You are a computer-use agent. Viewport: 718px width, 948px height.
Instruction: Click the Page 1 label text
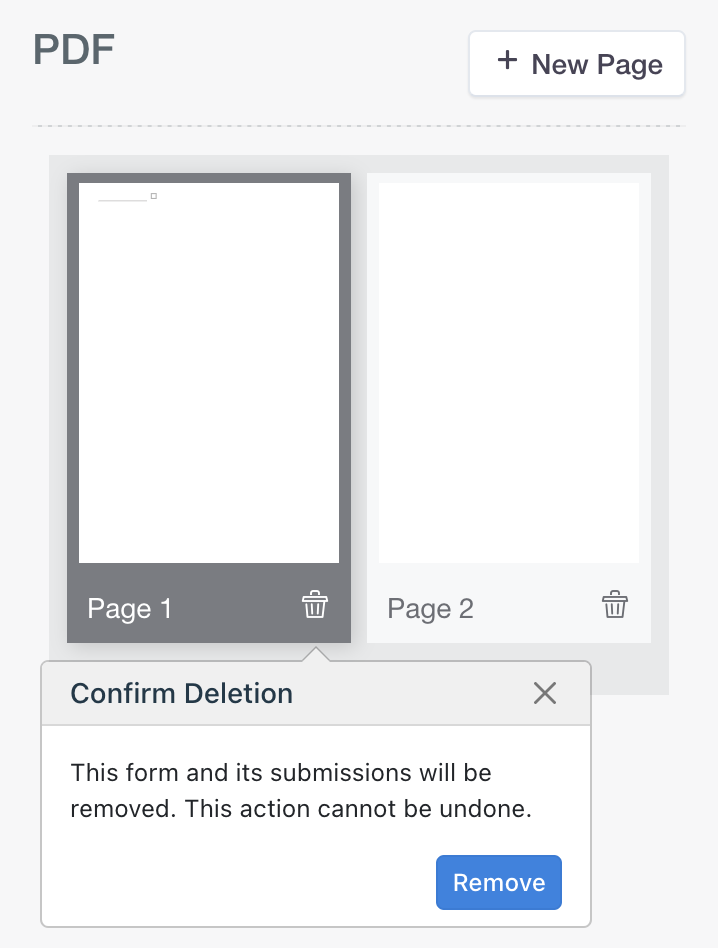[130, 608]
